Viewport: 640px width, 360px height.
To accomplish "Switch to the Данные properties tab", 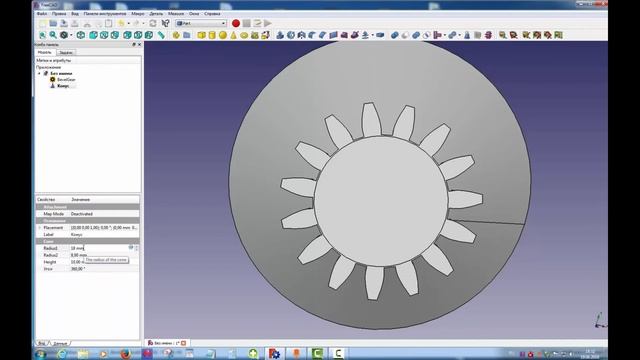I will tap(60, 343).
